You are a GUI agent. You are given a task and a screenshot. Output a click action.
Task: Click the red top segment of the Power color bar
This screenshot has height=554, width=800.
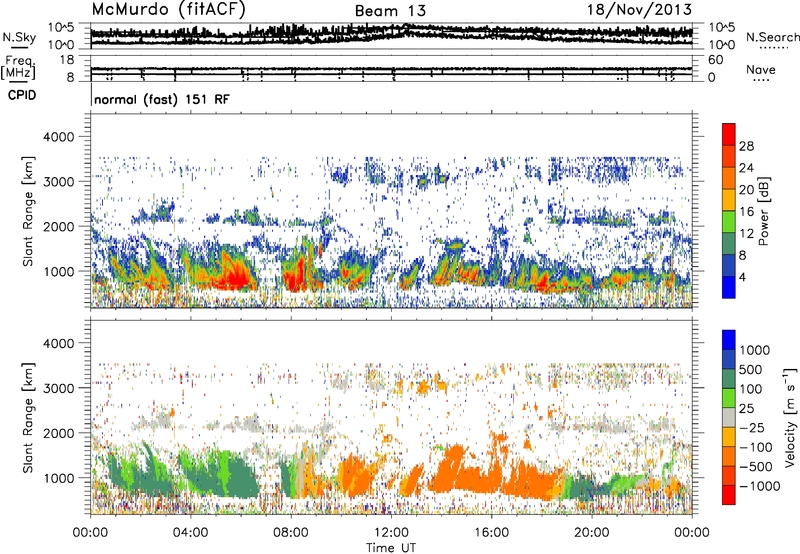click(729, 134)
